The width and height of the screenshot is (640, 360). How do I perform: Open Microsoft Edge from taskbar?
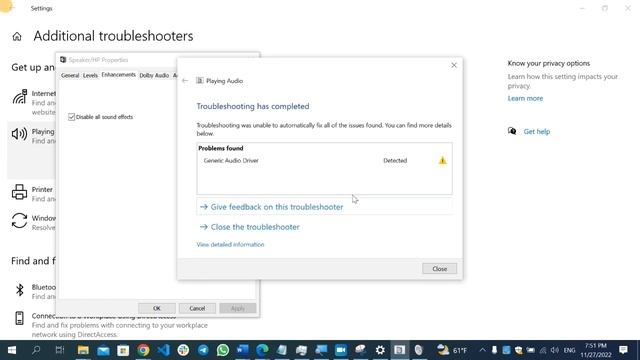262,350
